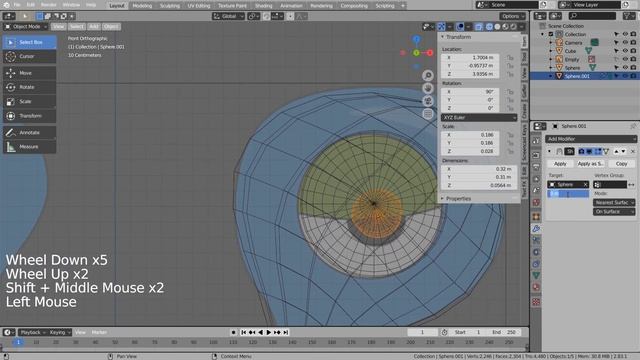This screenshot has width=640, height=360.
Task: Click the Copy modifier button
Action: tap(621, 164)
